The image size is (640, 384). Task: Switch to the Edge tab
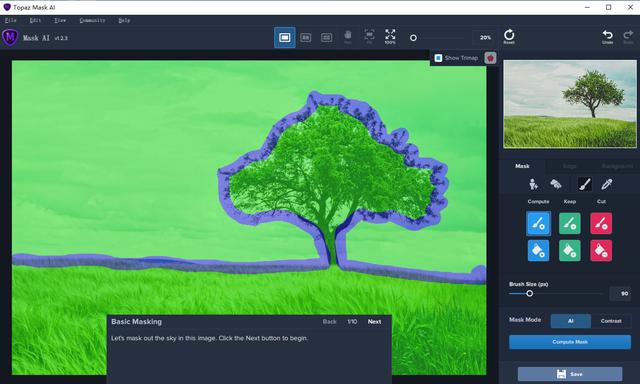tap(570, 166)
